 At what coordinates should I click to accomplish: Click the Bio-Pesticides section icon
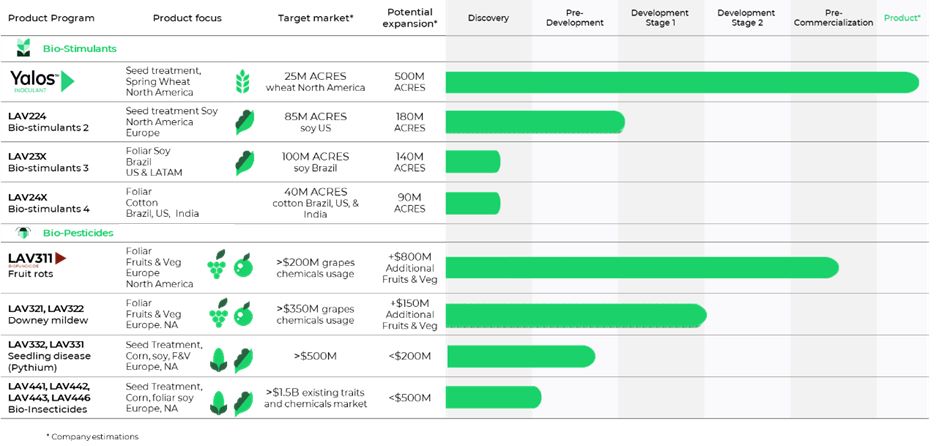point(23,233)
